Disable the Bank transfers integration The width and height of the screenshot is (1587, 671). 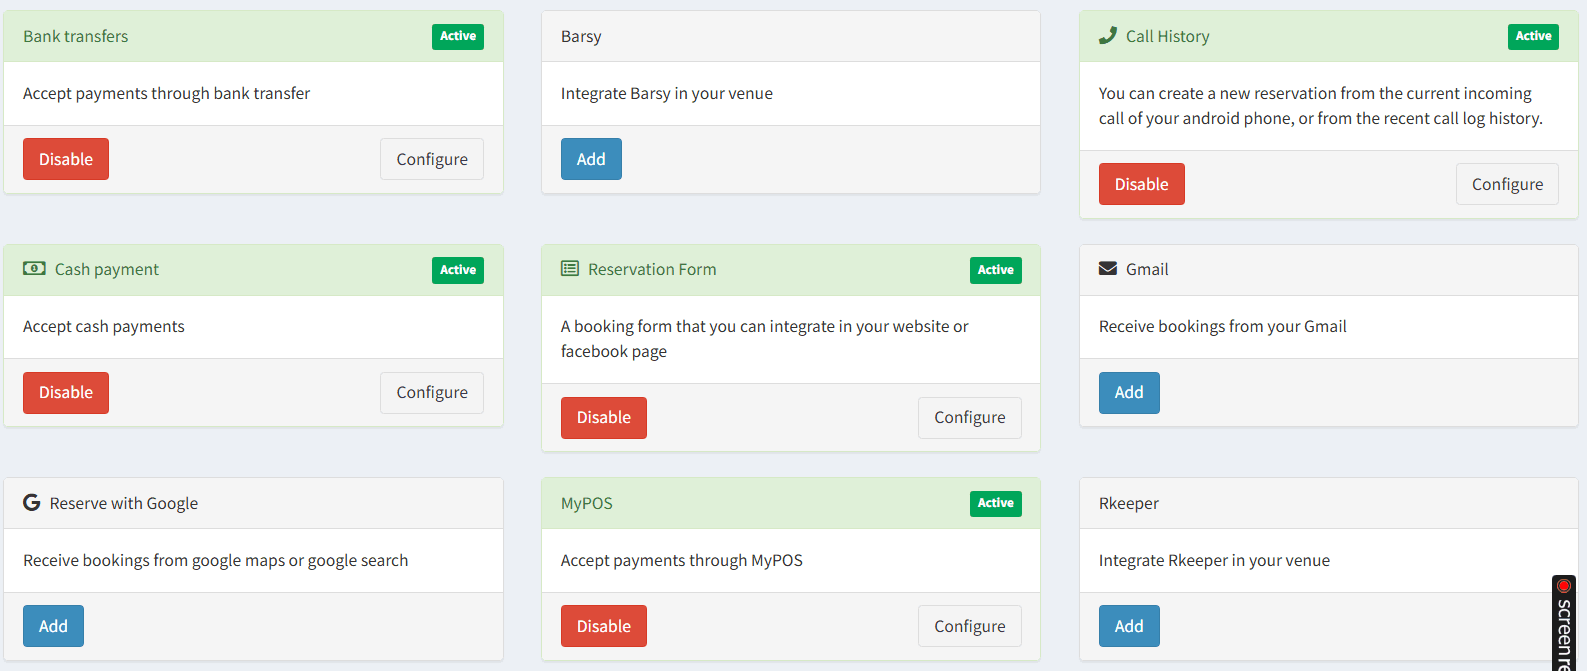[x=66, y=159]
